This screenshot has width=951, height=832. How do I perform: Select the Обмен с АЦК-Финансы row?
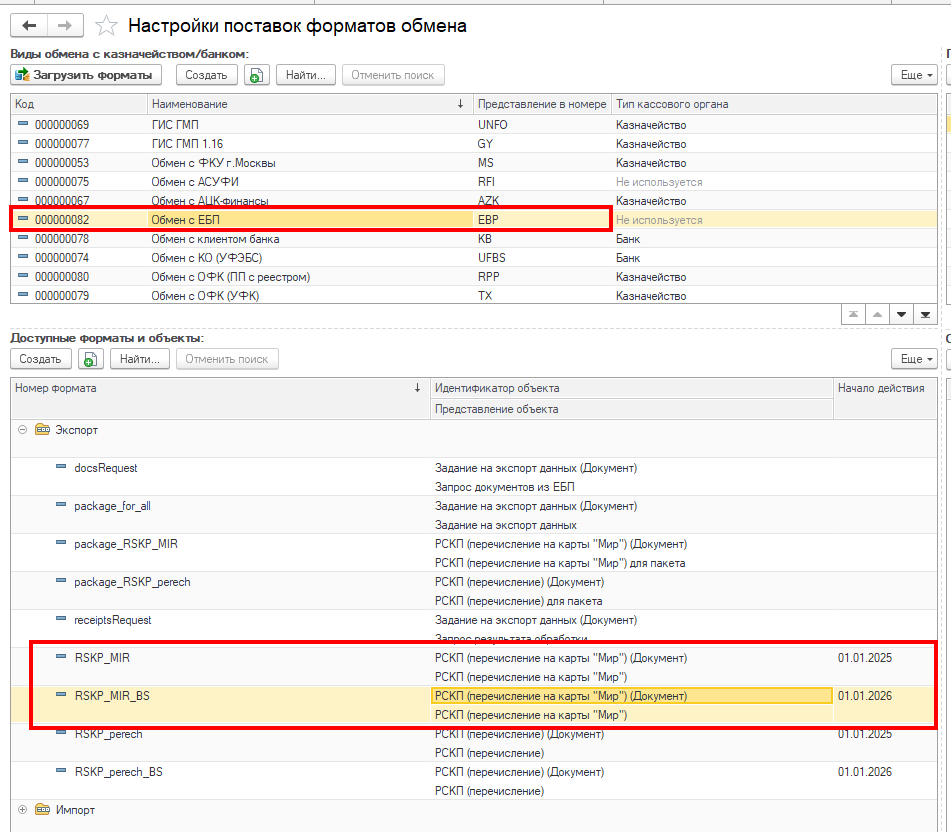(474, 201)
